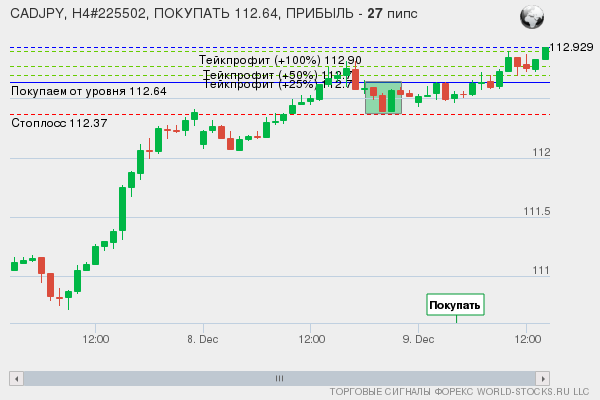
Task: Click the scrollbar center grip handle
Action: point(279,378)
